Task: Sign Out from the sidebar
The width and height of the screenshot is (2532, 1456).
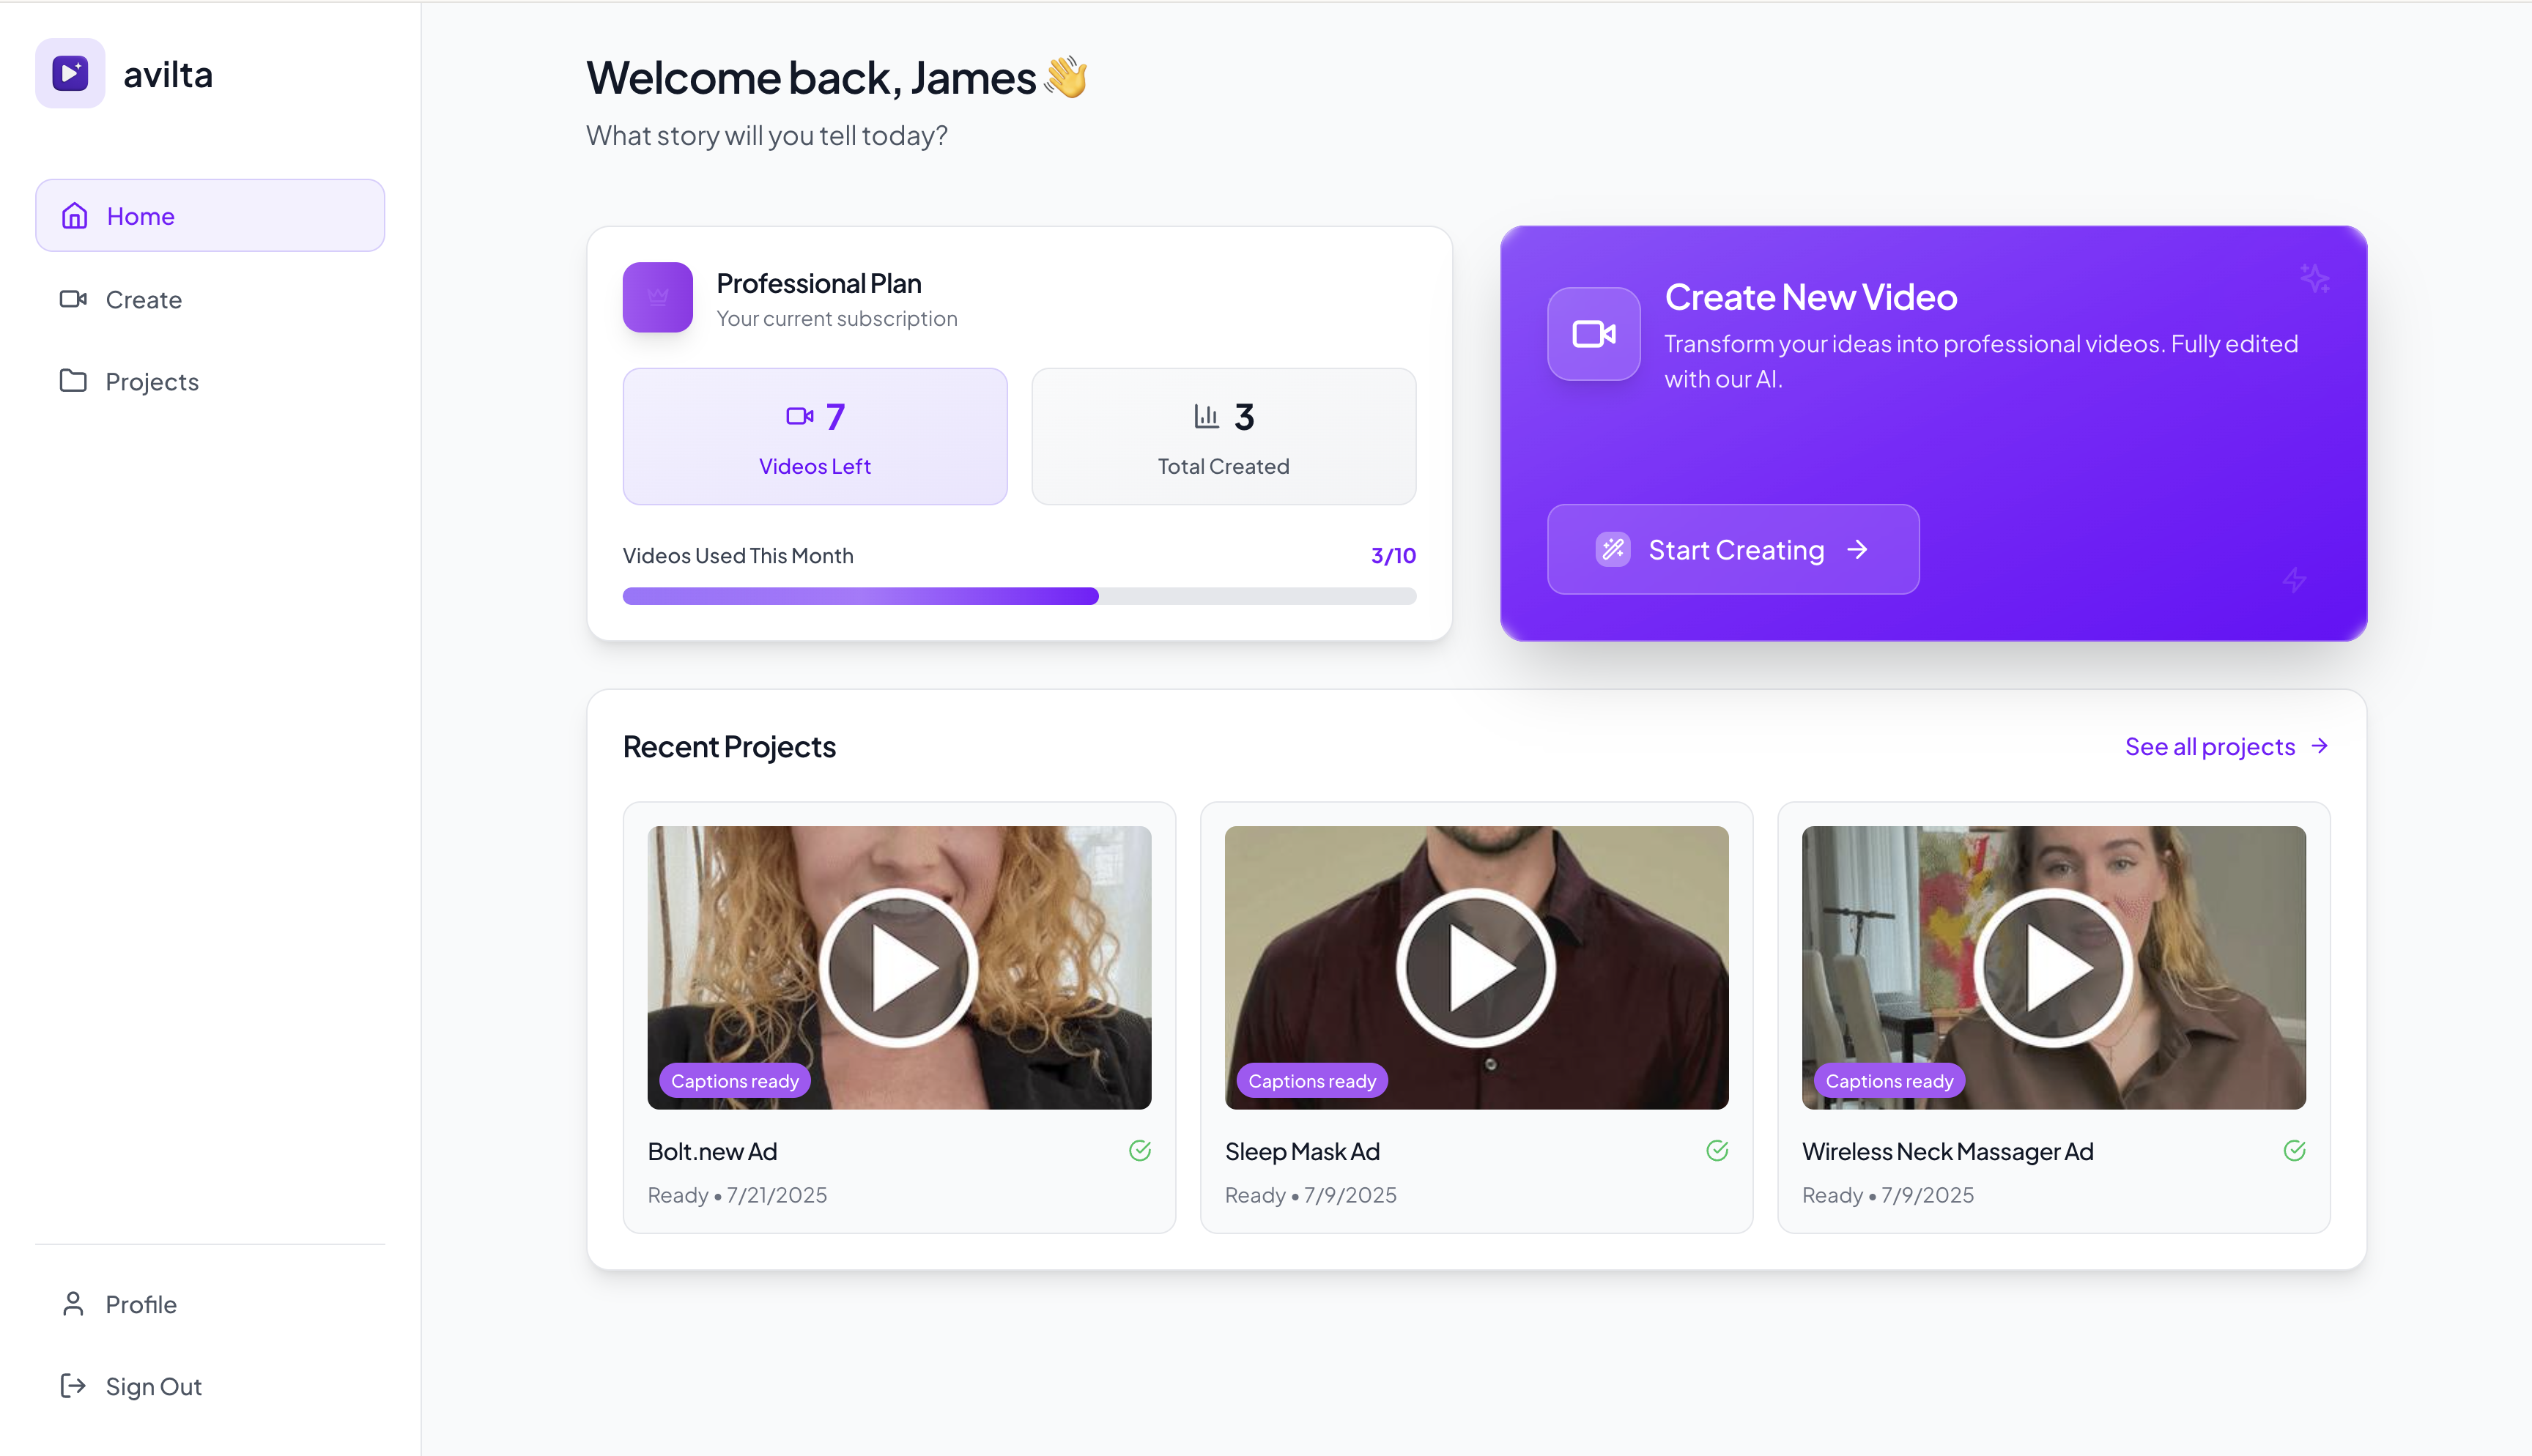Action: coord(152,1386)
